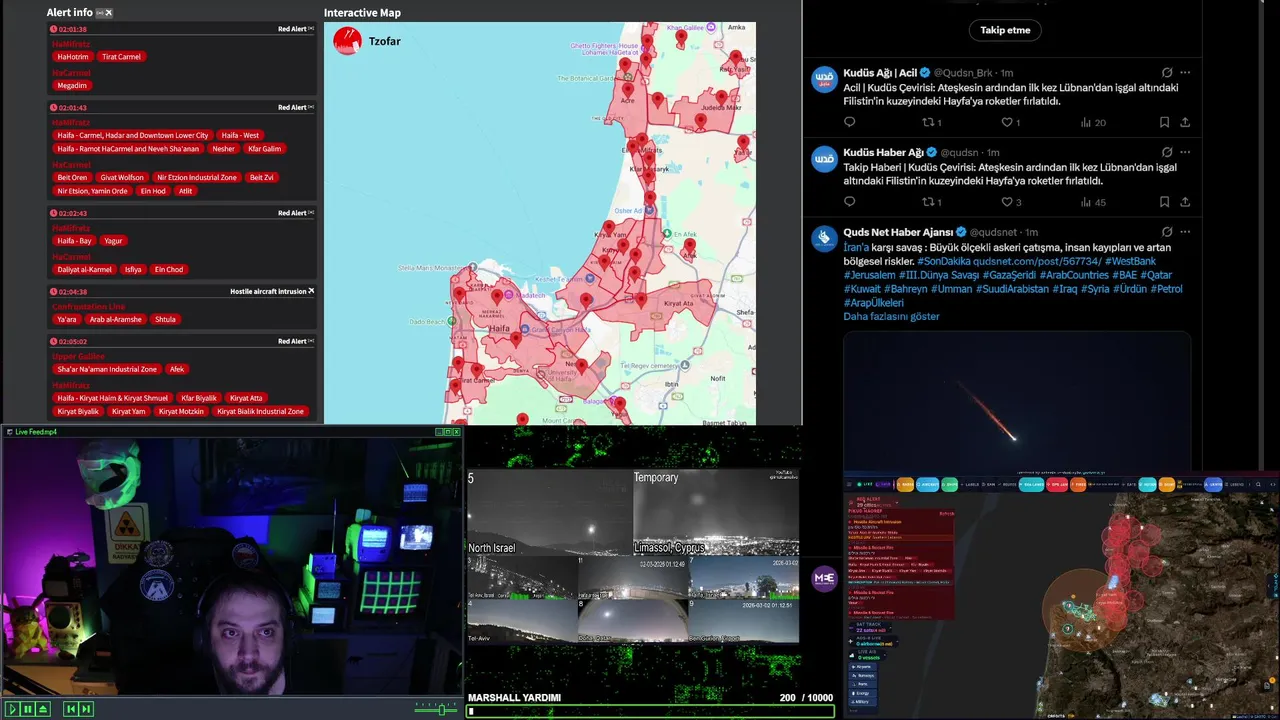Skip to previous track in Live Feed player
1280x720 pixels.
pos(70,709)
